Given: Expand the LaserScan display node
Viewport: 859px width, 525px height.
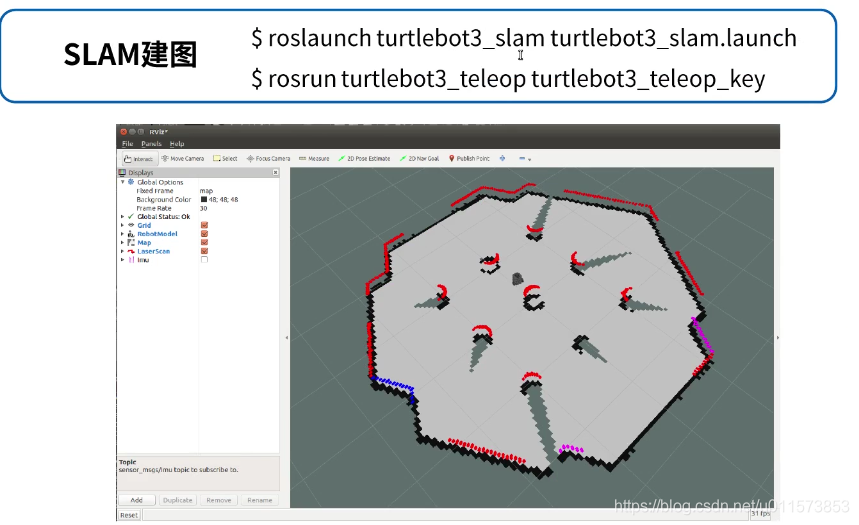Looking at the screenshot, I should click(123, 251).
